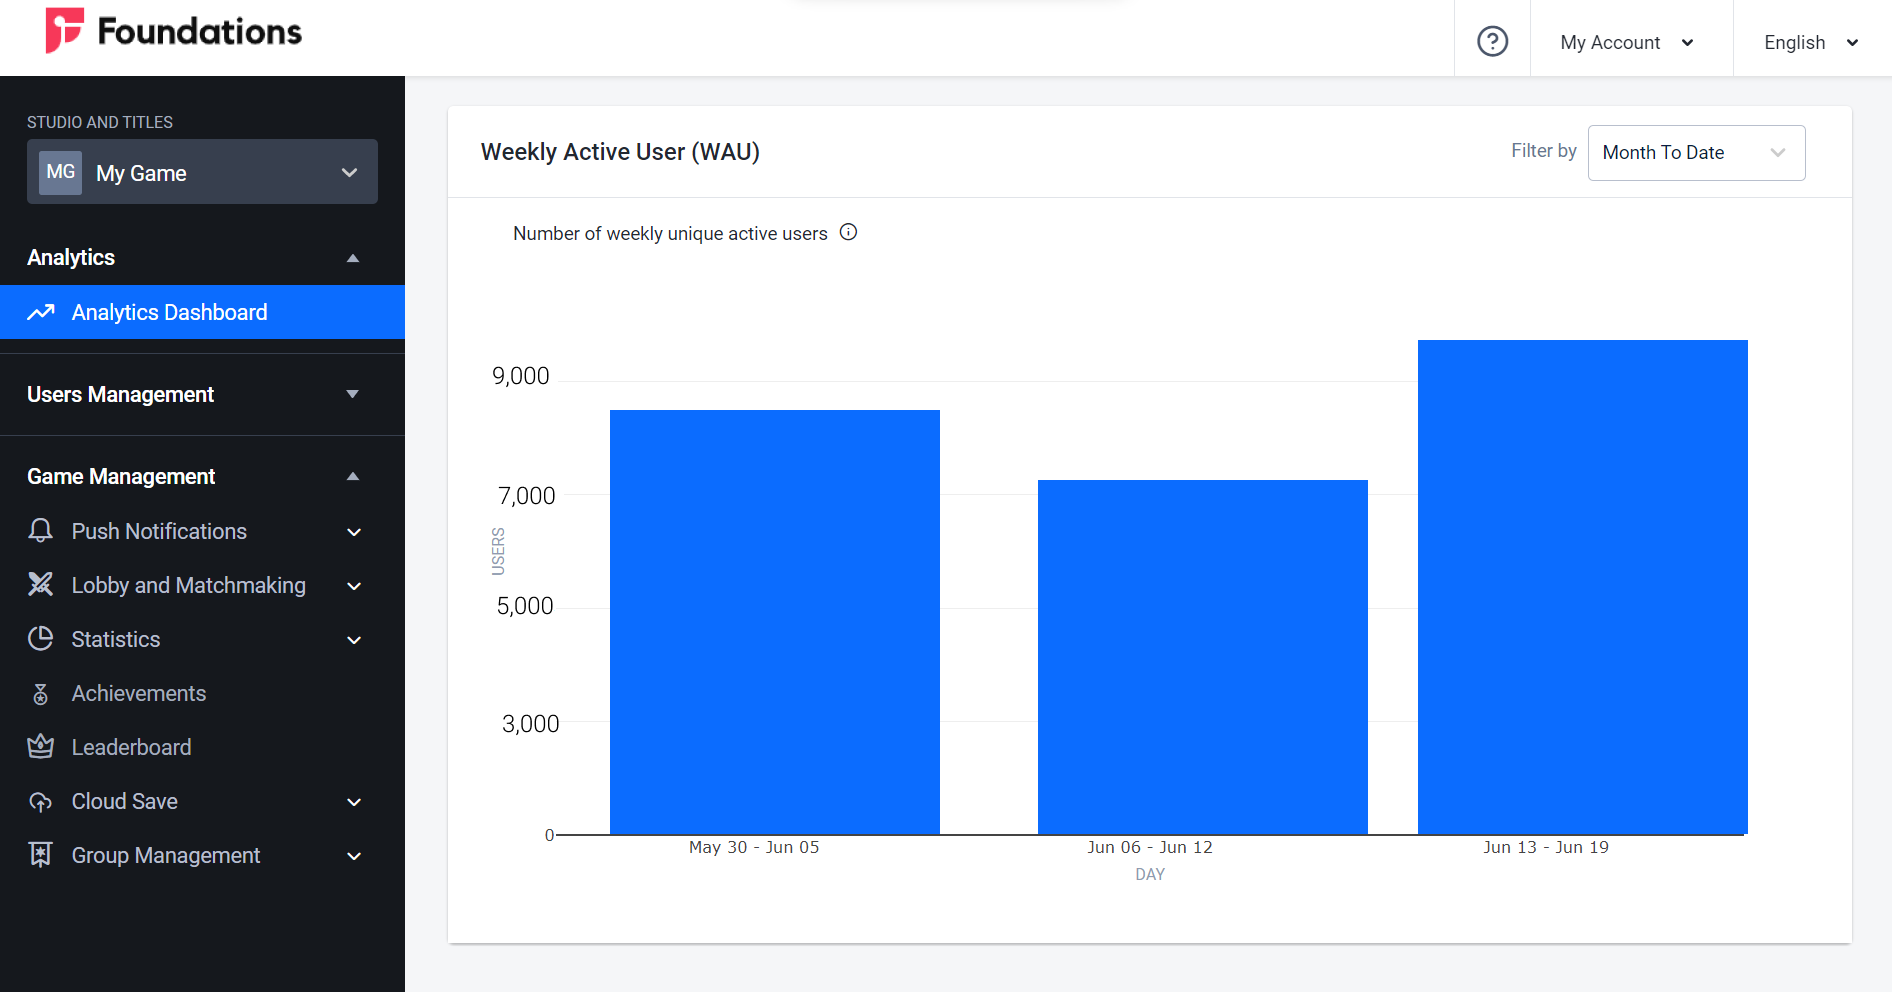Open the Month To Date filter dropdown

(1696, 152)
